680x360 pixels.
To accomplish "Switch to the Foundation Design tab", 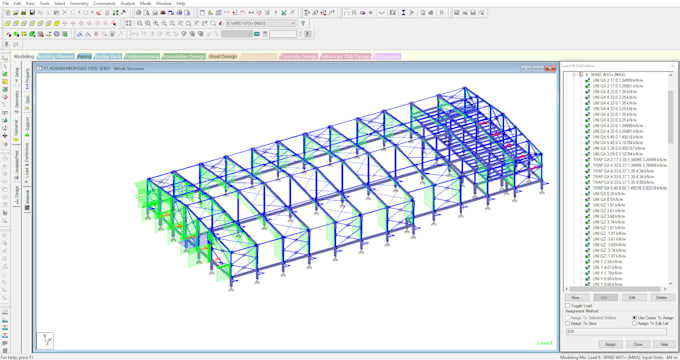I will pos(183,56).
